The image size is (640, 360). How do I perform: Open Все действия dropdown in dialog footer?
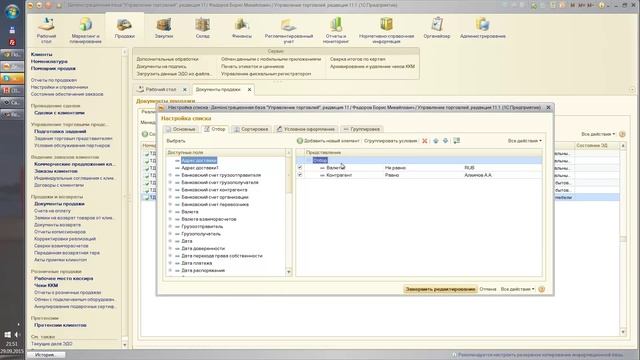[x=517, y=289]
